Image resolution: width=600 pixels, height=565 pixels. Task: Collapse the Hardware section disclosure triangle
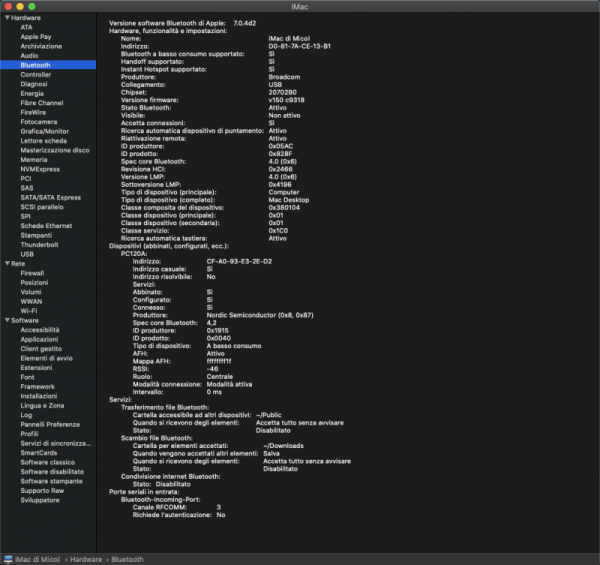(x=7, y=19)
